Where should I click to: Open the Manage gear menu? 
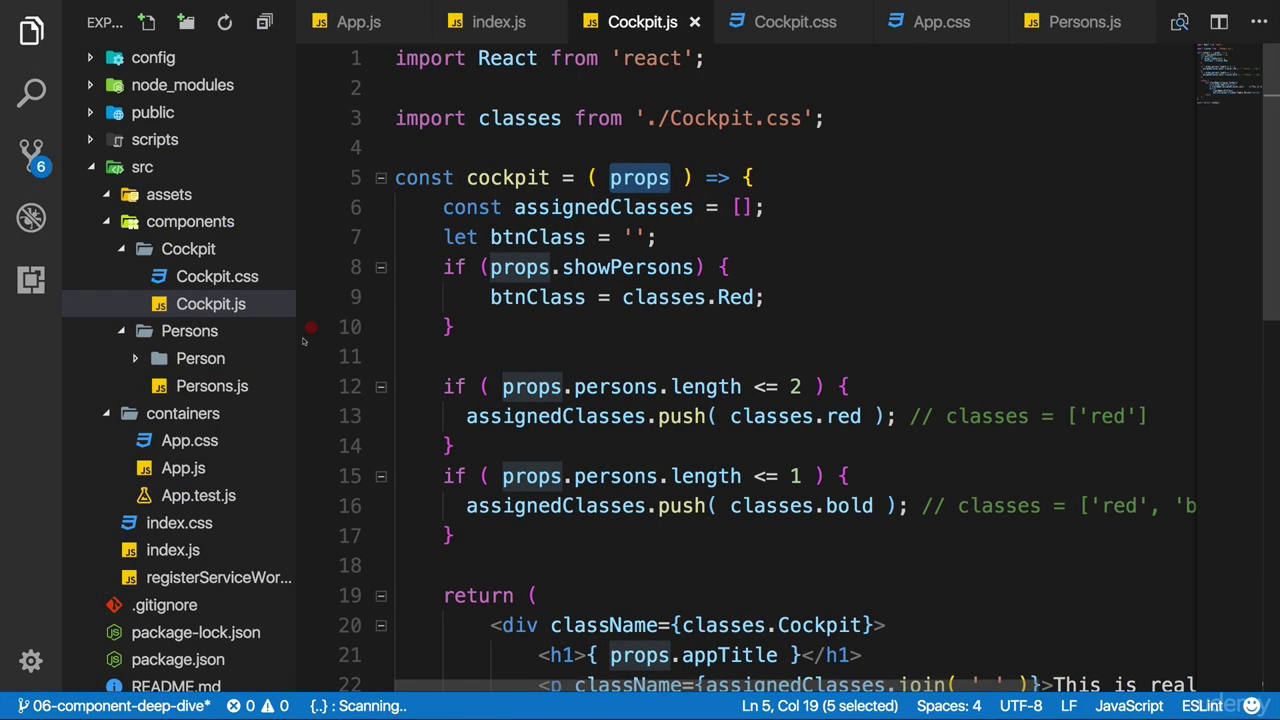click(31, 661)
